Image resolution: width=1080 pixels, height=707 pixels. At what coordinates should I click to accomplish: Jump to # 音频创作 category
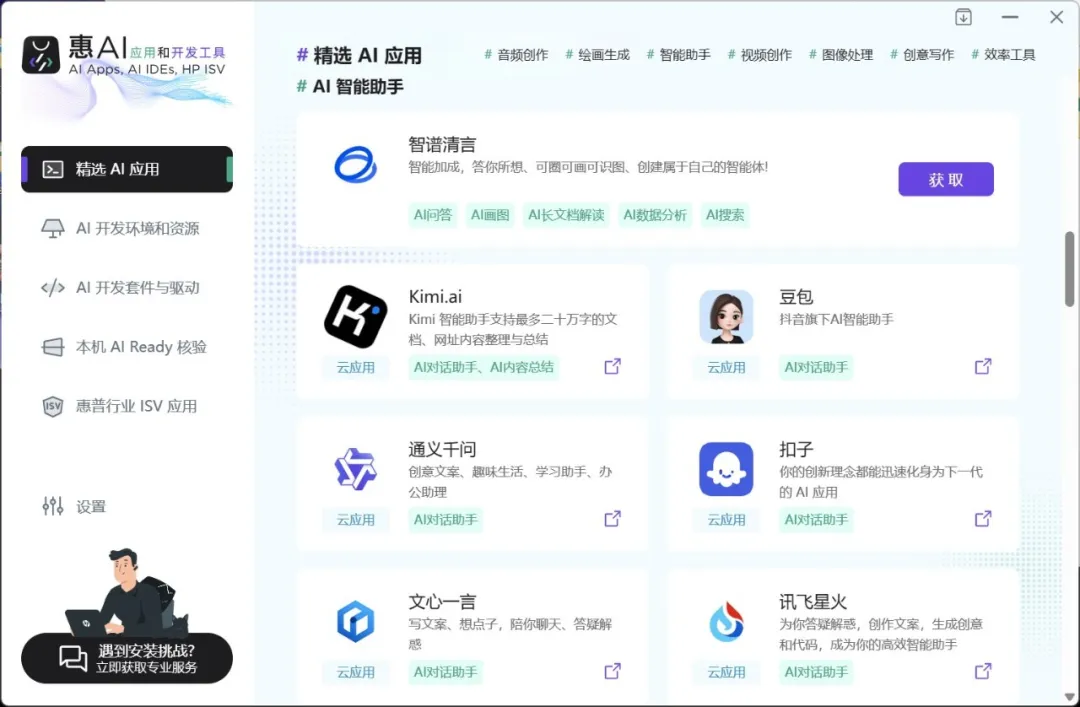(517, 55)
